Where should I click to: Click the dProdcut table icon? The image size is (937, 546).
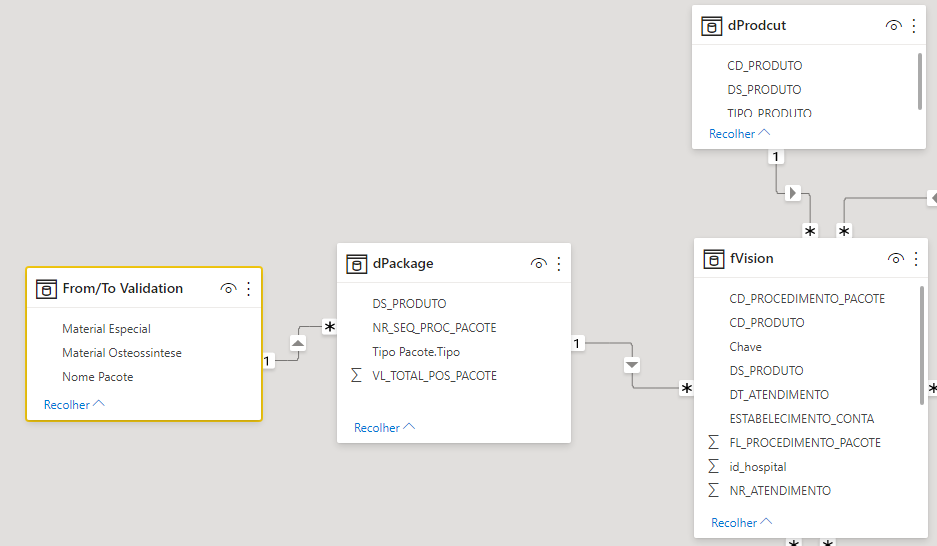pos(711,26)
